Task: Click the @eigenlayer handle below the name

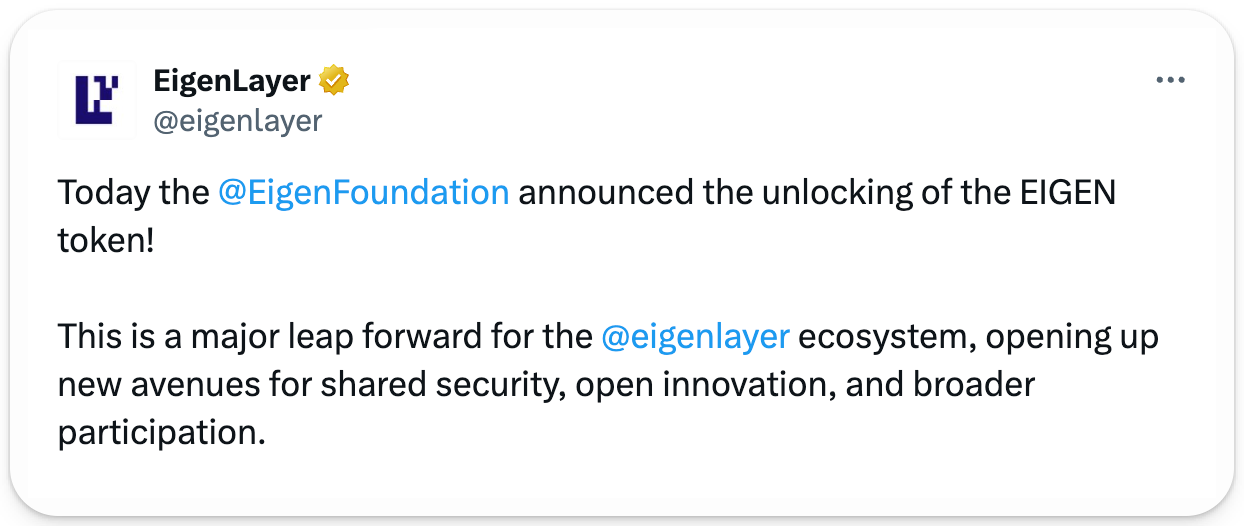Action: tap(237, 121)
